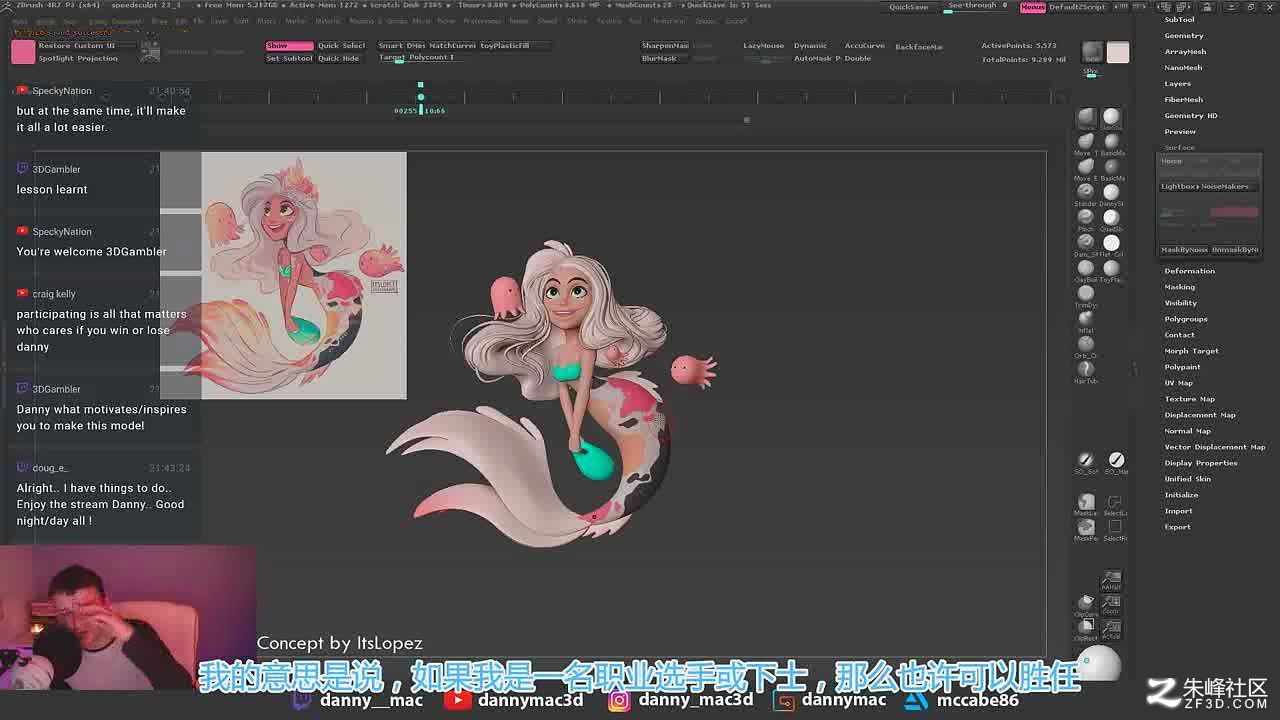
Task: Open the ArtStation mccabe86 icon
Action: [x=916, y=700]
